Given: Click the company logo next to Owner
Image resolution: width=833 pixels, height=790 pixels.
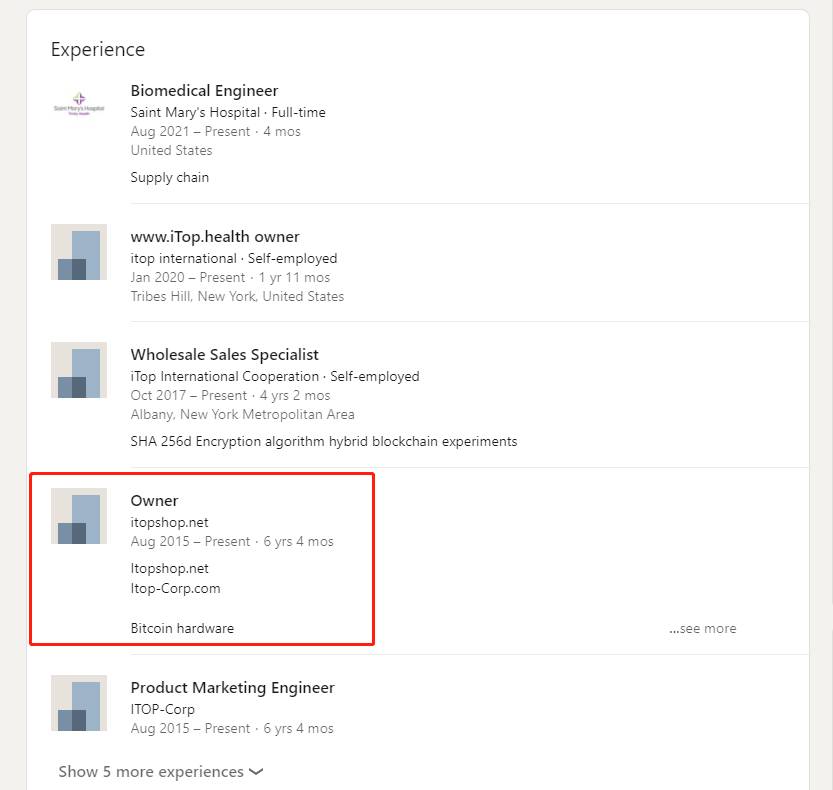Looking at the screenshot, I should (x=78, y=516).
